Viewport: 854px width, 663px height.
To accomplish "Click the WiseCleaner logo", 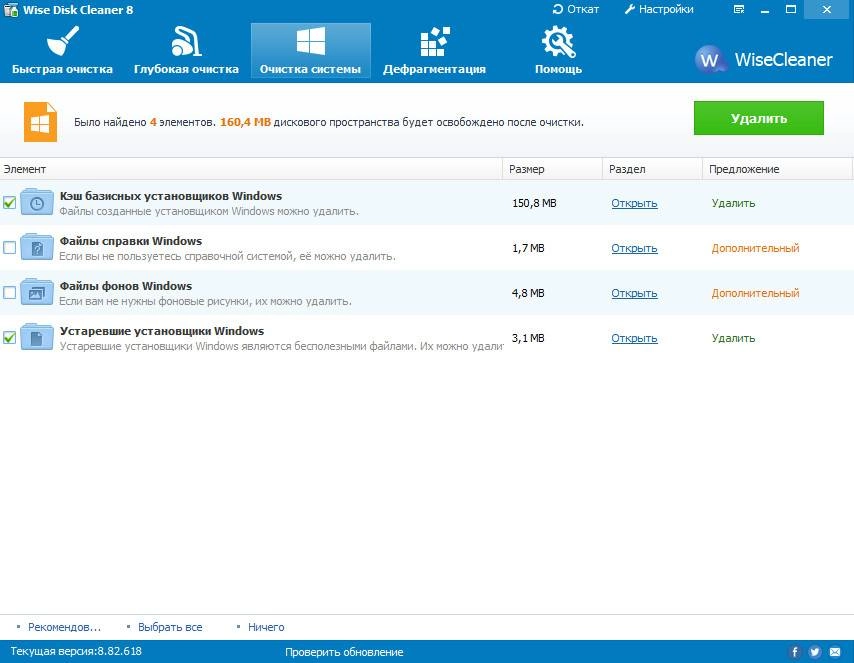I will point(764,59).
